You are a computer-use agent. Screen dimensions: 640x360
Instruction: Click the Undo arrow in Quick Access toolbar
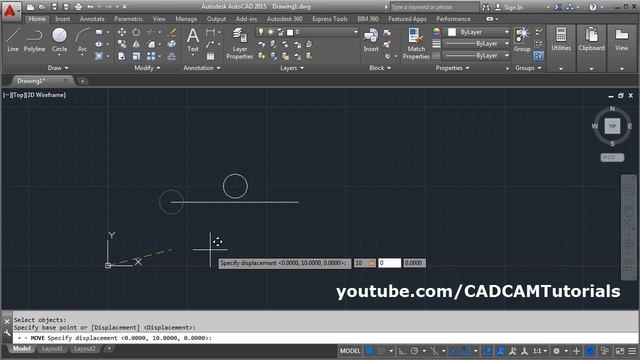click(90, 7)
